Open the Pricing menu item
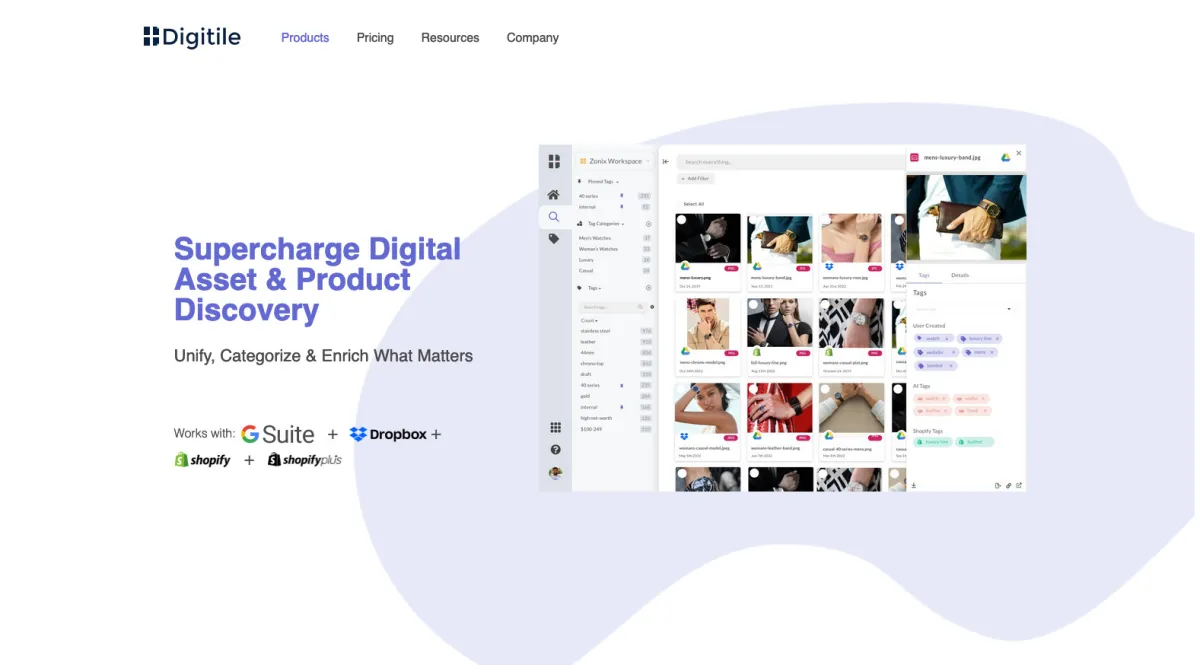Image resolution: width=1200 pixels, height=665 pixels. point(375,38)
